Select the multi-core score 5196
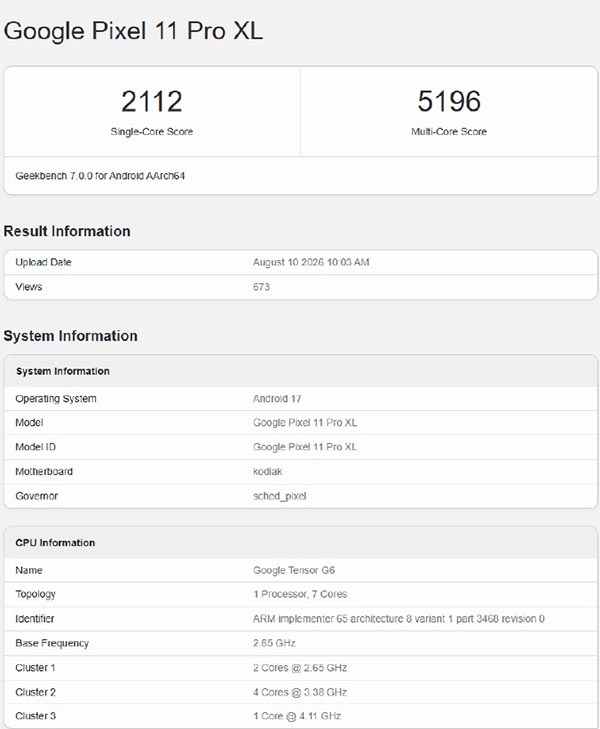This screenshot has height=729, width=600. [449, 101]
